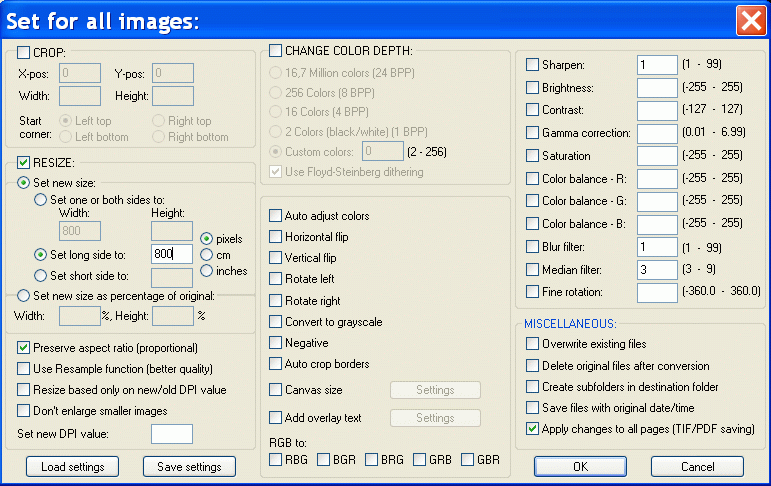Select 'Set new size as percentage' option
This screenshot has height=486, width=771.
pos(24,296)
